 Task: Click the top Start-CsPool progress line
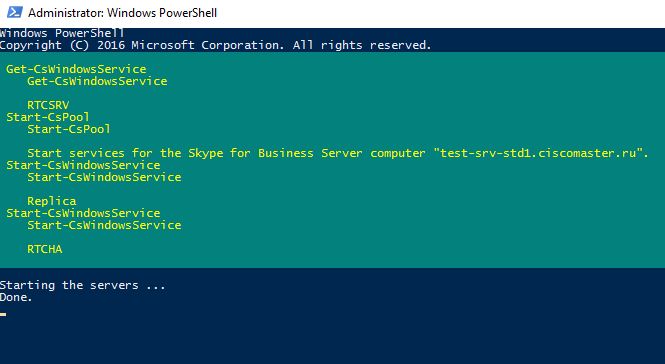48,117
